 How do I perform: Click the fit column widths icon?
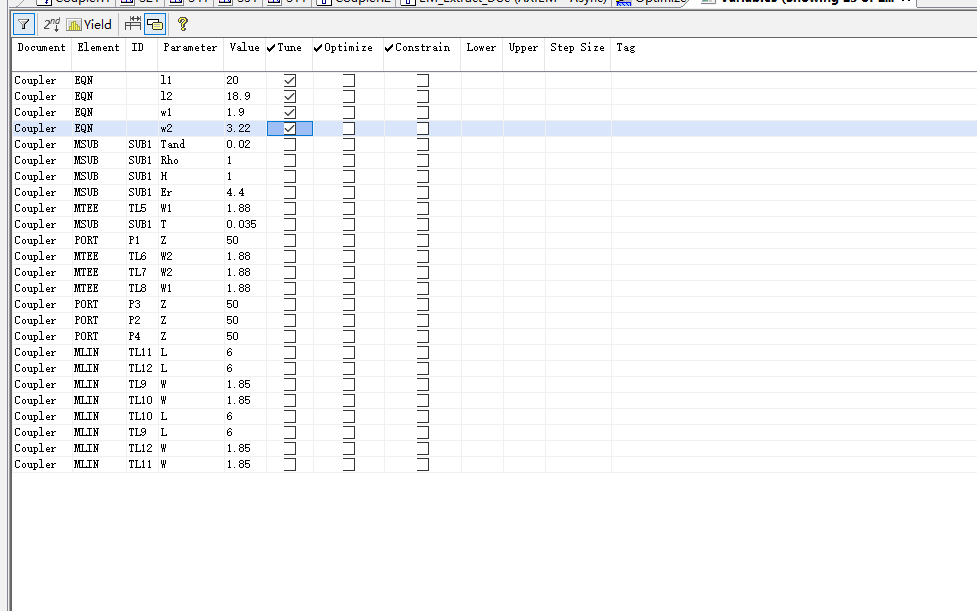tap(133, 24)
